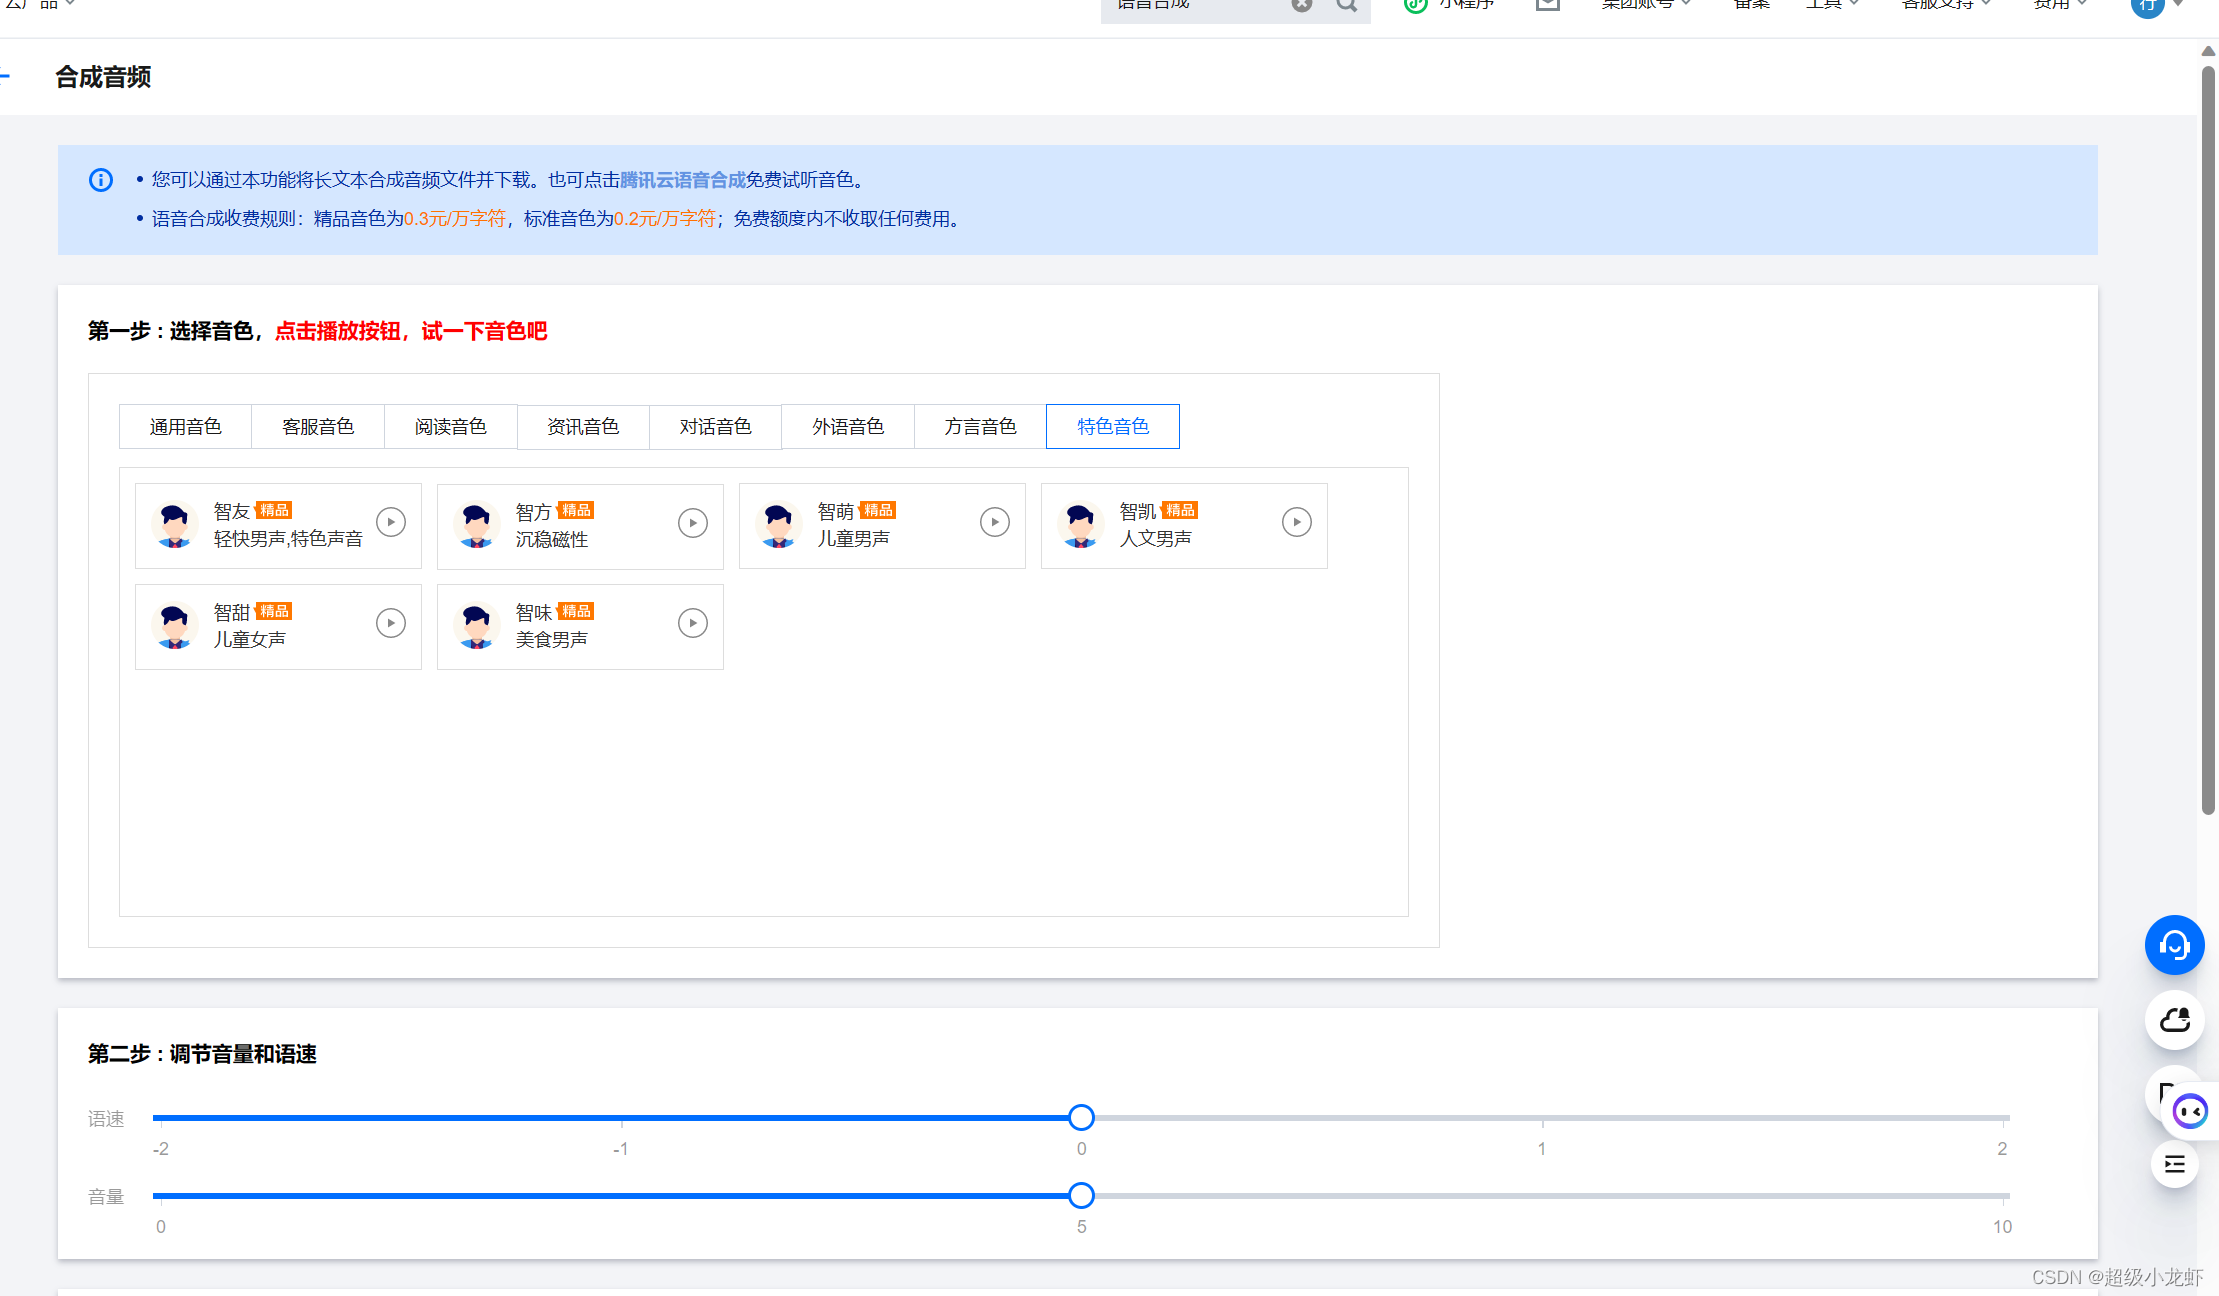Collapse the floating sidebar menu icon
Viewport: 2219px width, 1296px height.
click(2174, 1164)
